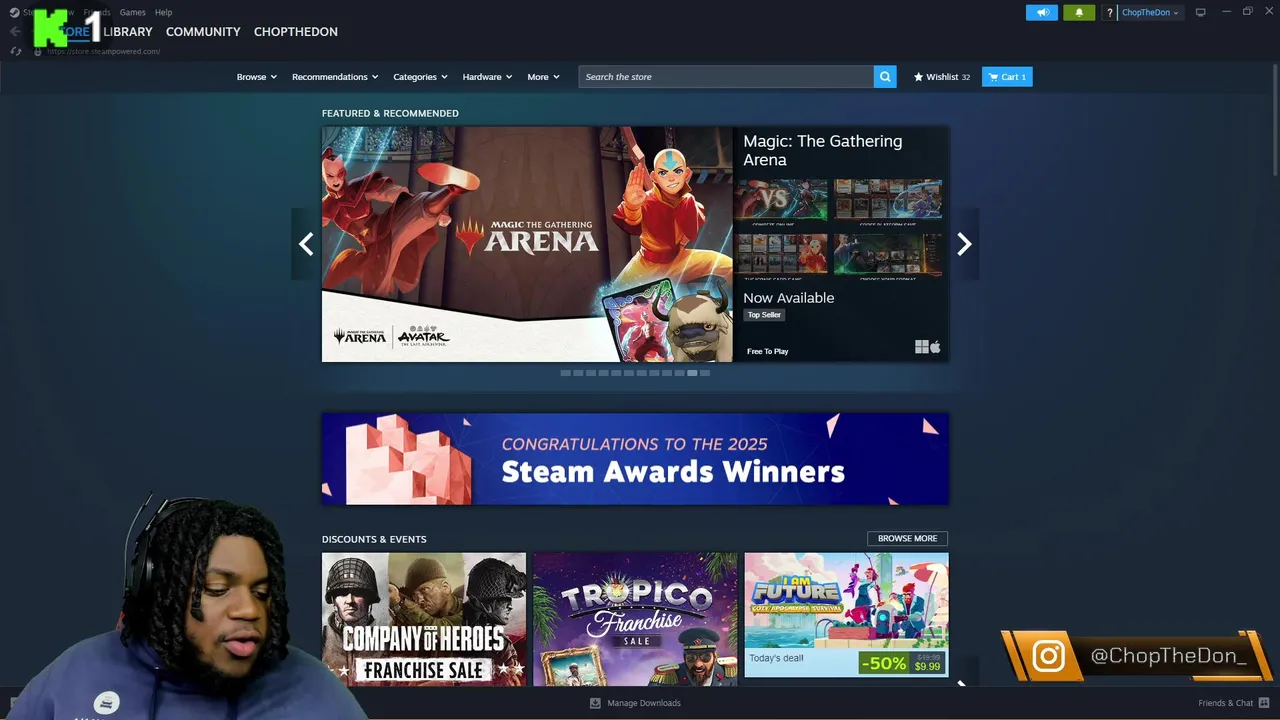The width and height of the screenshot is (1280, 720).
Task: Click the Steam Awards Winners banner
Action: [635, 459]
